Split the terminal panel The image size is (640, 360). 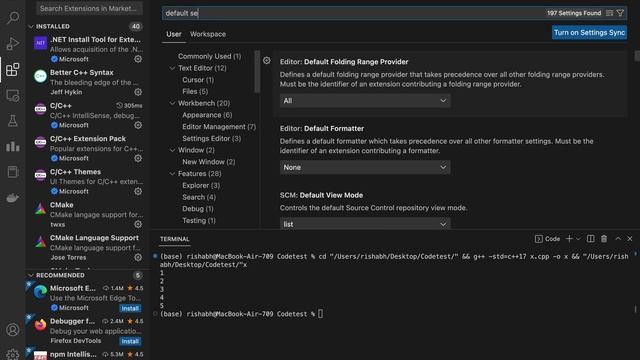[x=591, y=239]
